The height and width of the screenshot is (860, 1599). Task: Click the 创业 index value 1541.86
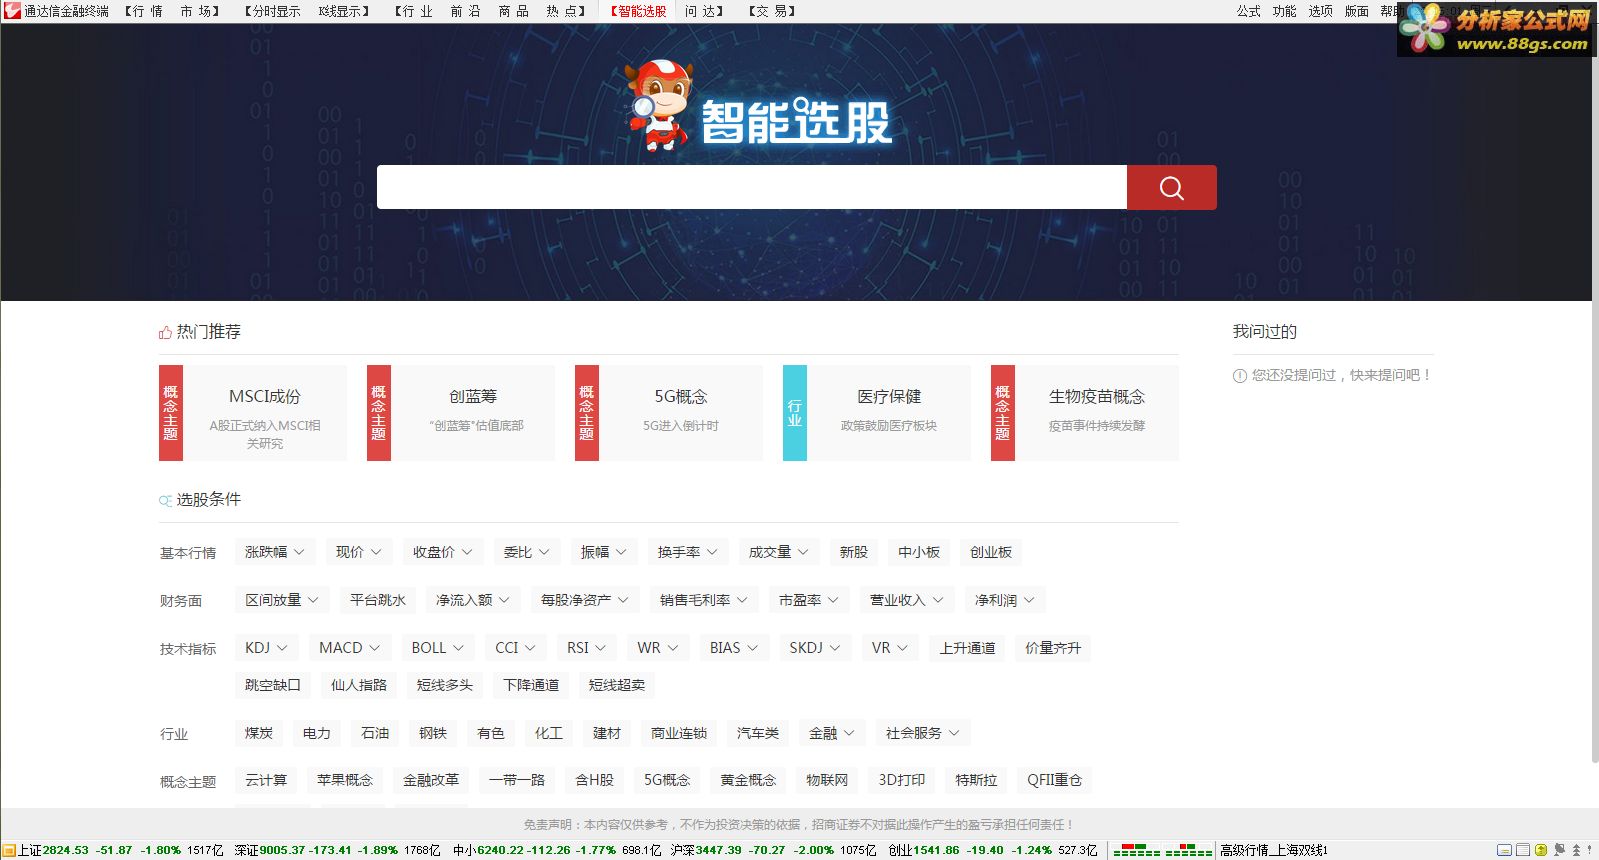click(937, 850)
